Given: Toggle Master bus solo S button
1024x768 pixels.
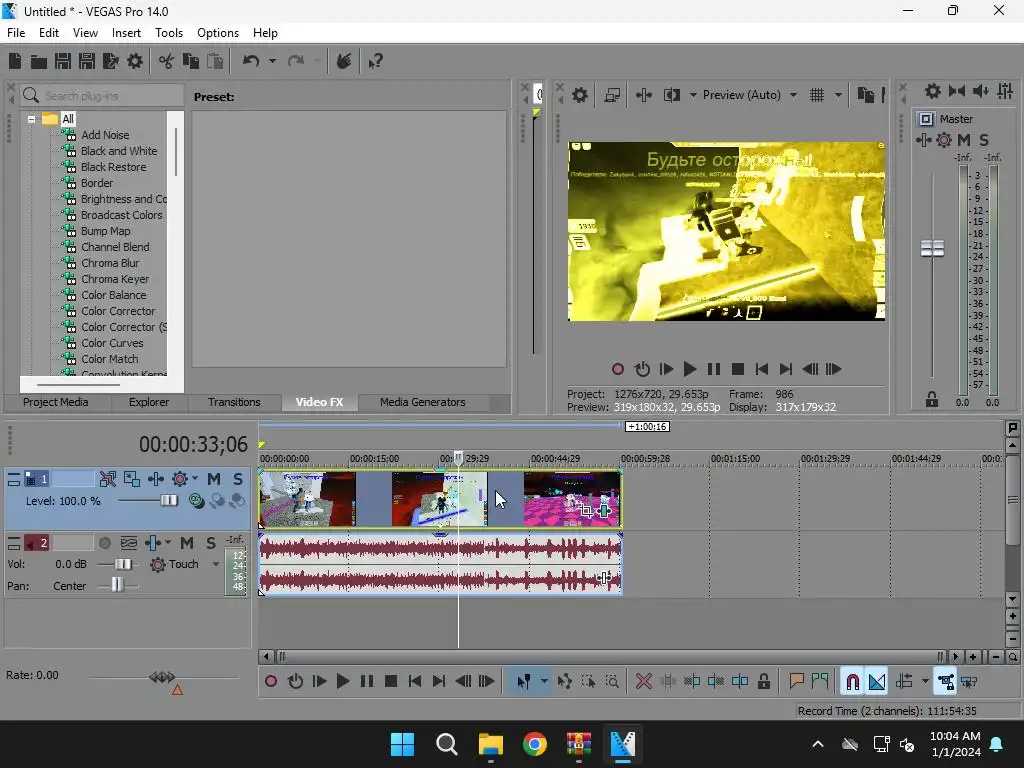Looking at the screenshot, I should (x=984, y=140).
